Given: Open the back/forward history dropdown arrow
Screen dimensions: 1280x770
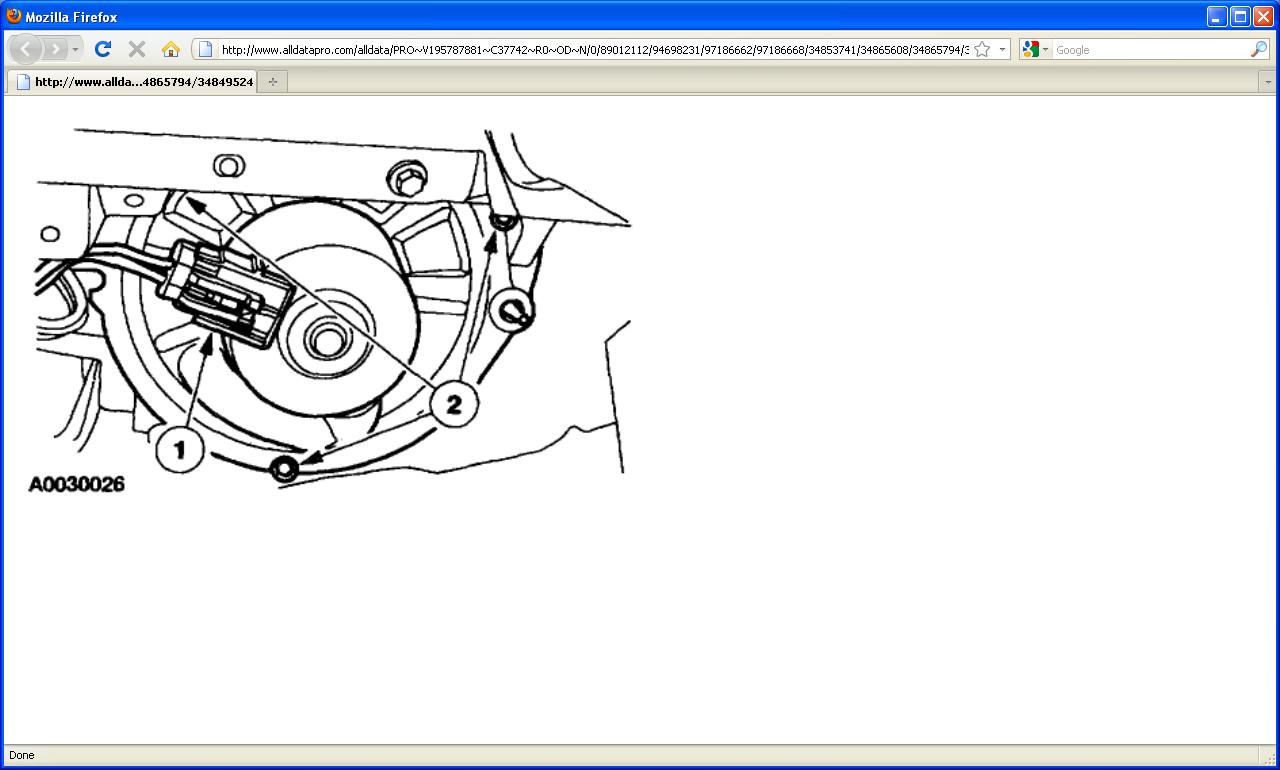Looking at the screenshot, I should 75,49.
